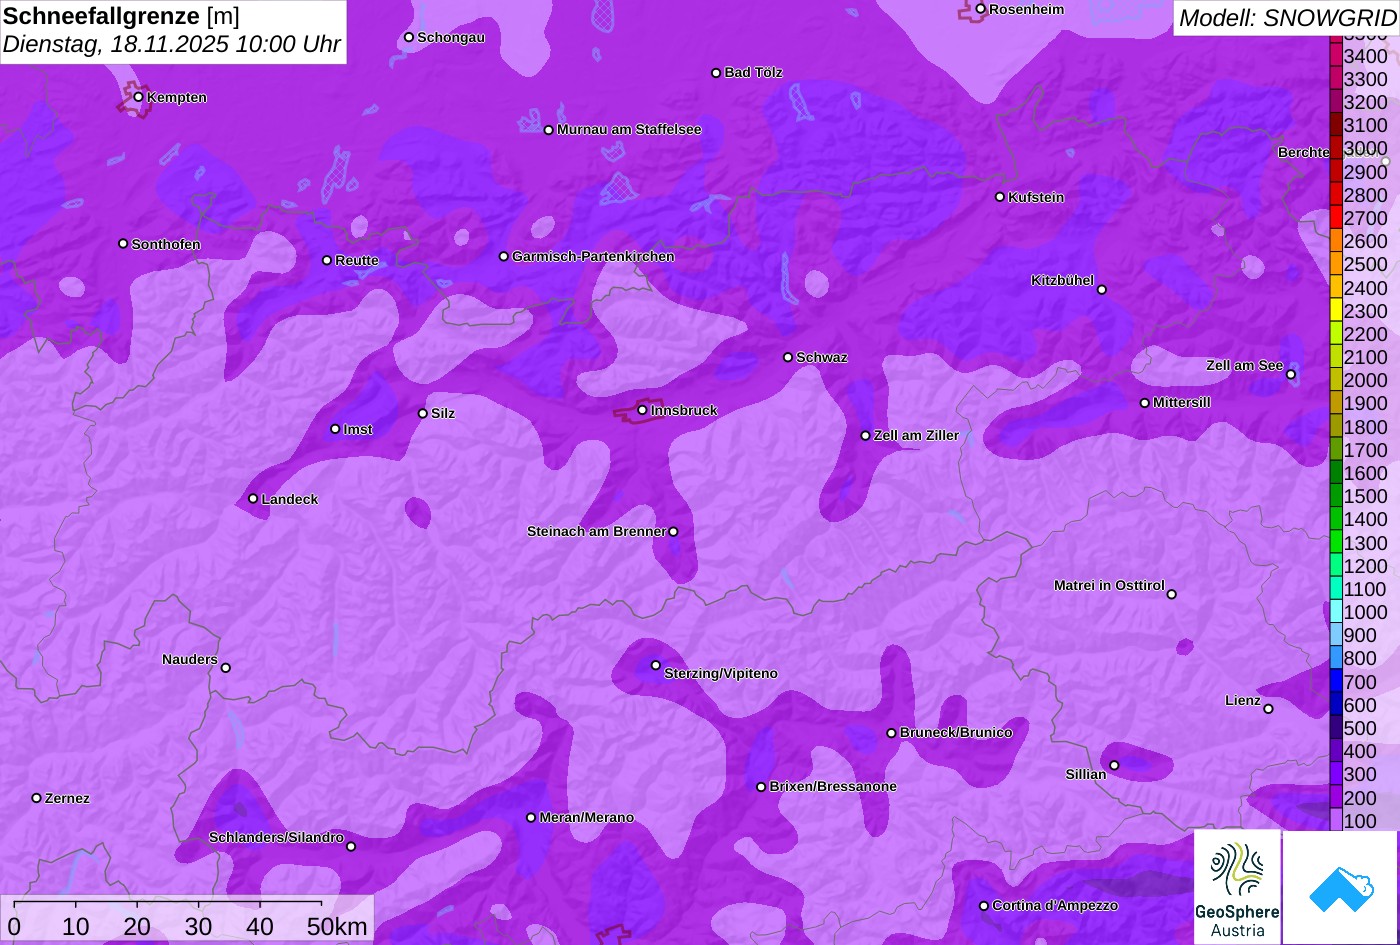Click the Murnau am Staffelsee label
The image size is (1400, 945).
(x=629, y=129)
